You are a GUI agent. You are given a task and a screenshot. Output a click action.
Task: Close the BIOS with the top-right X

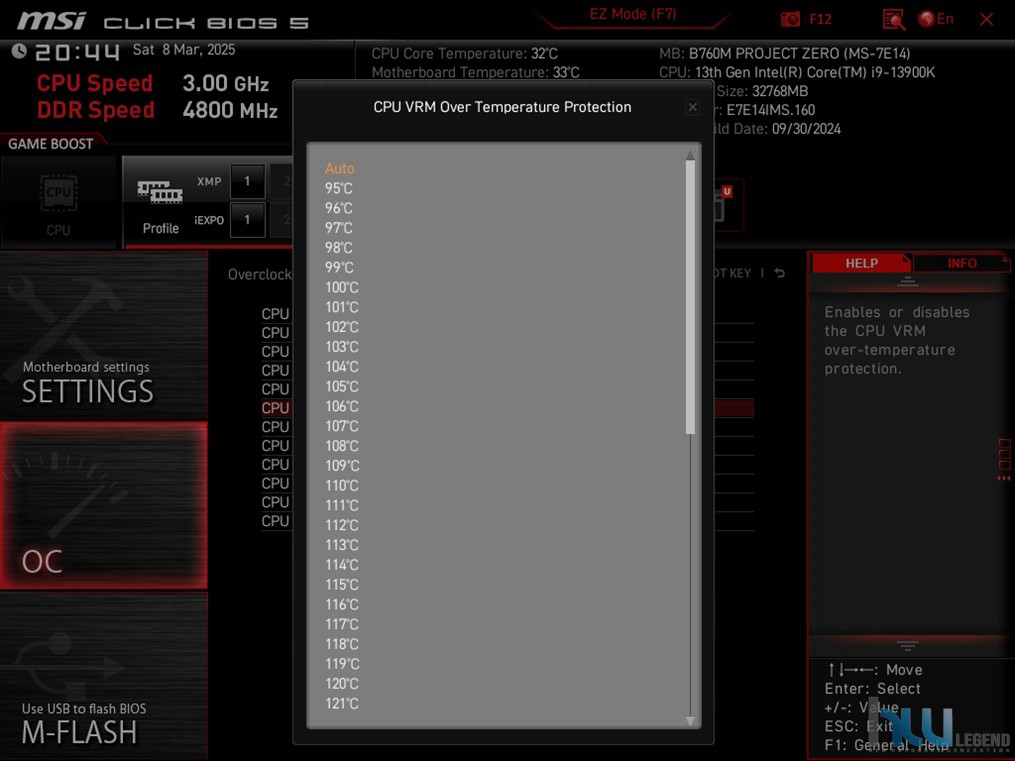(x=987, y=19)
